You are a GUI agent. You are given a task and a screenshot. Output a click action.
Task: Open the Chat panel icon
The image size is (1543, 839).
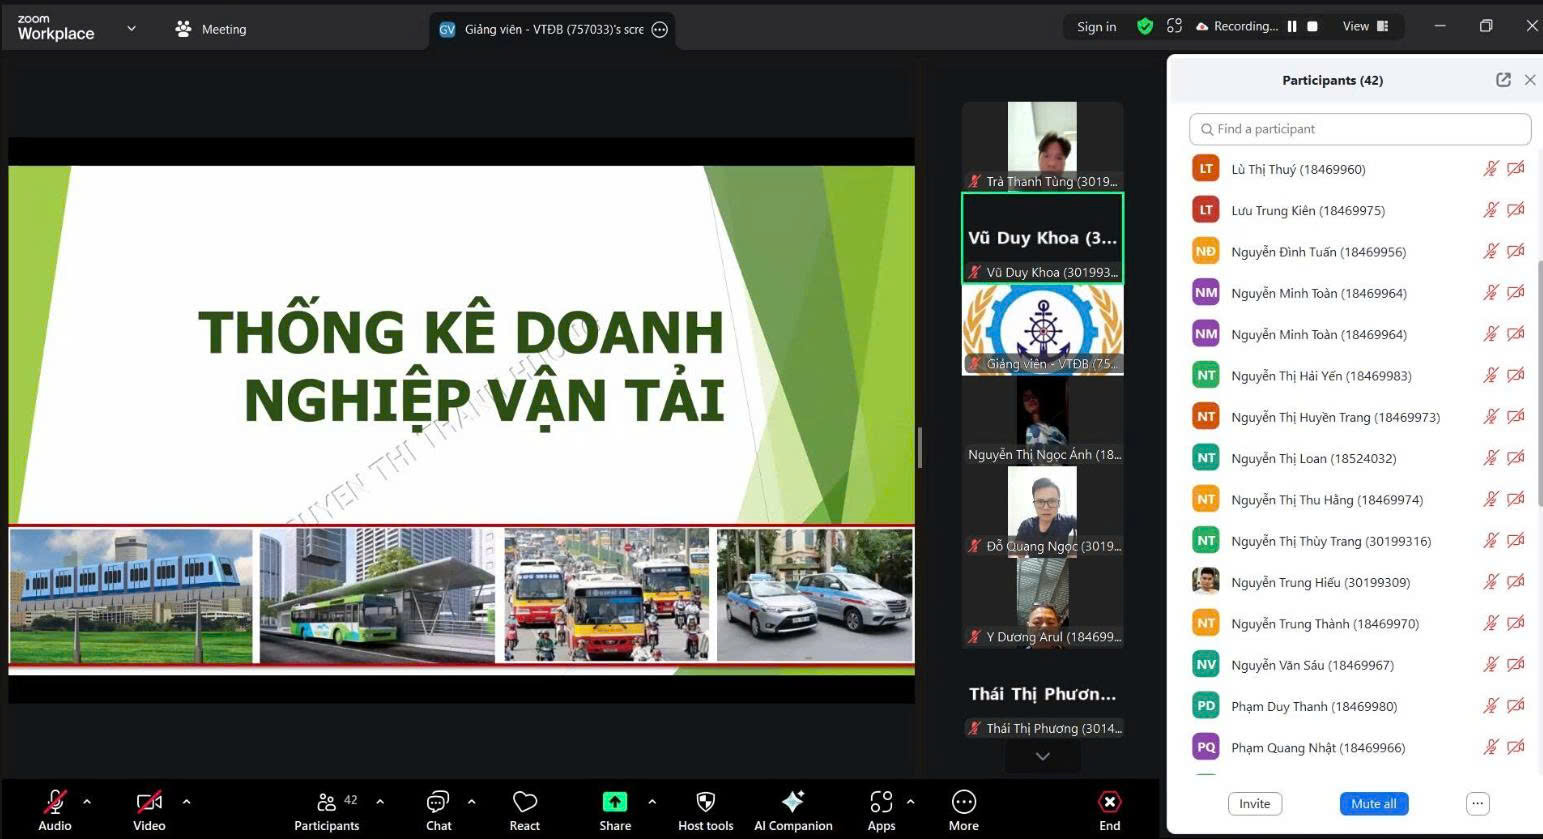pyautogui.click(x=438, y=803)
